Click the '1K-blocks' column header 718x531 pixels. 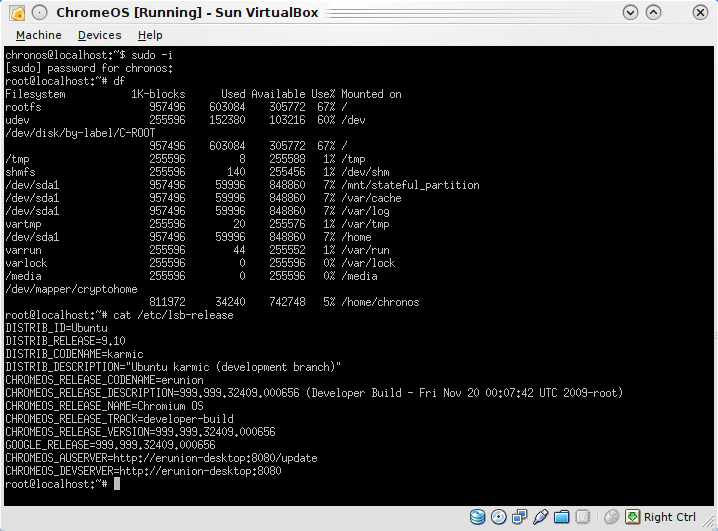coord(158,94)
